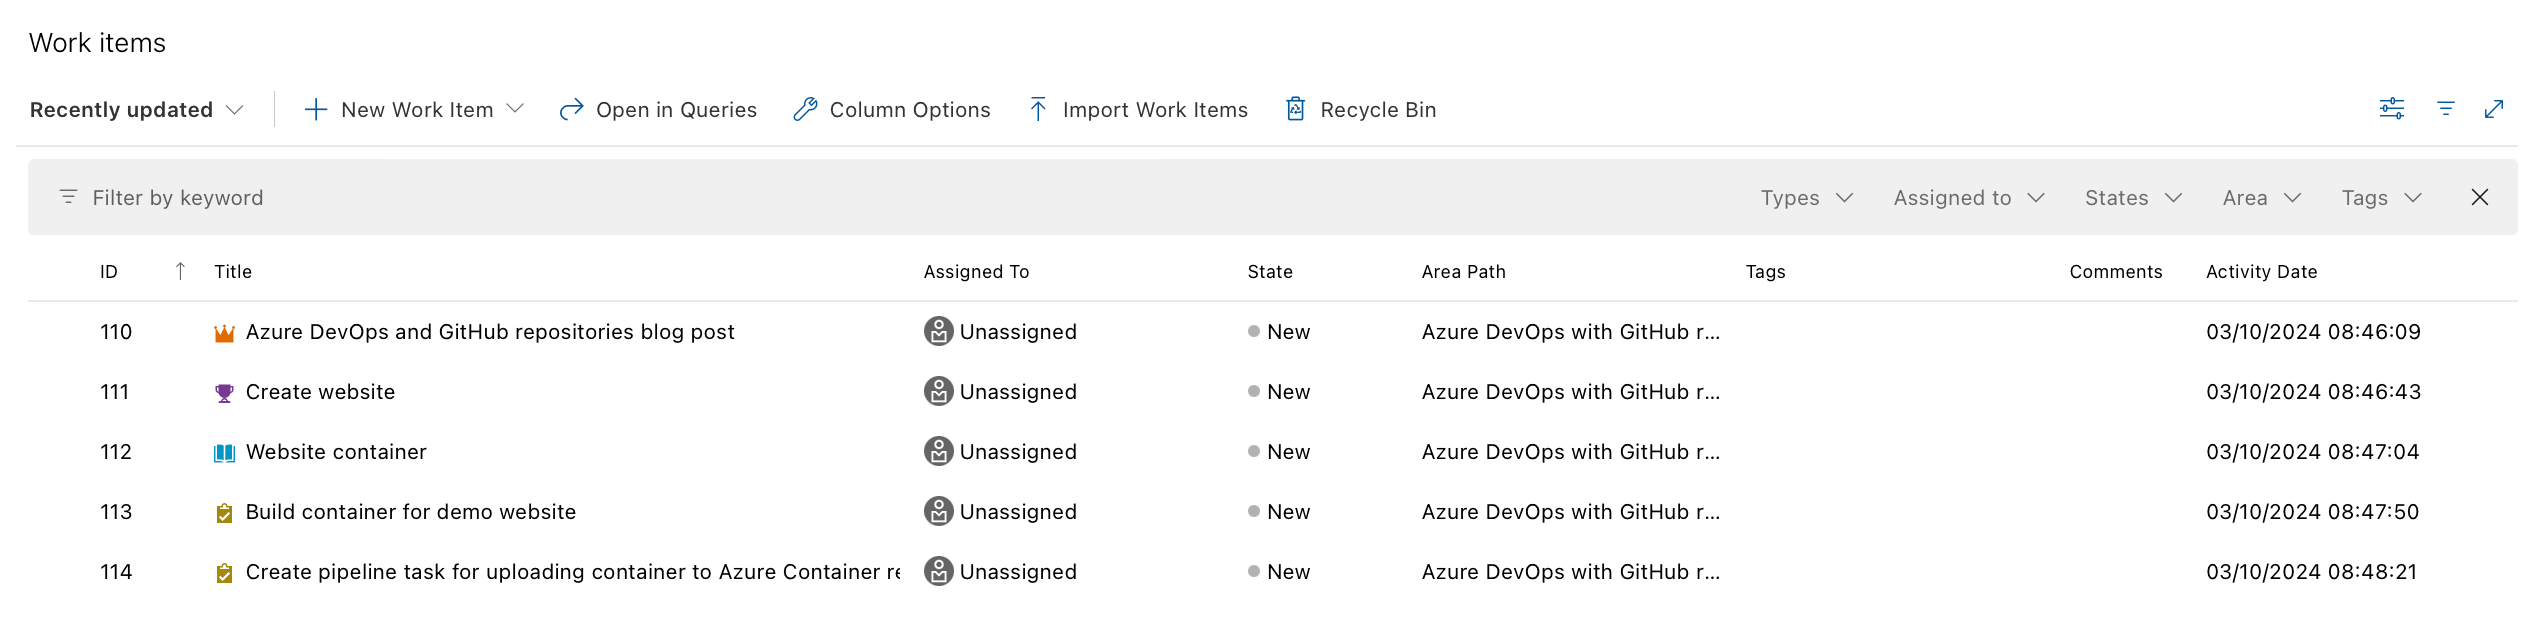Click Open in Queries
This screenshot has width=2542, height=634.
pos(658,110)
